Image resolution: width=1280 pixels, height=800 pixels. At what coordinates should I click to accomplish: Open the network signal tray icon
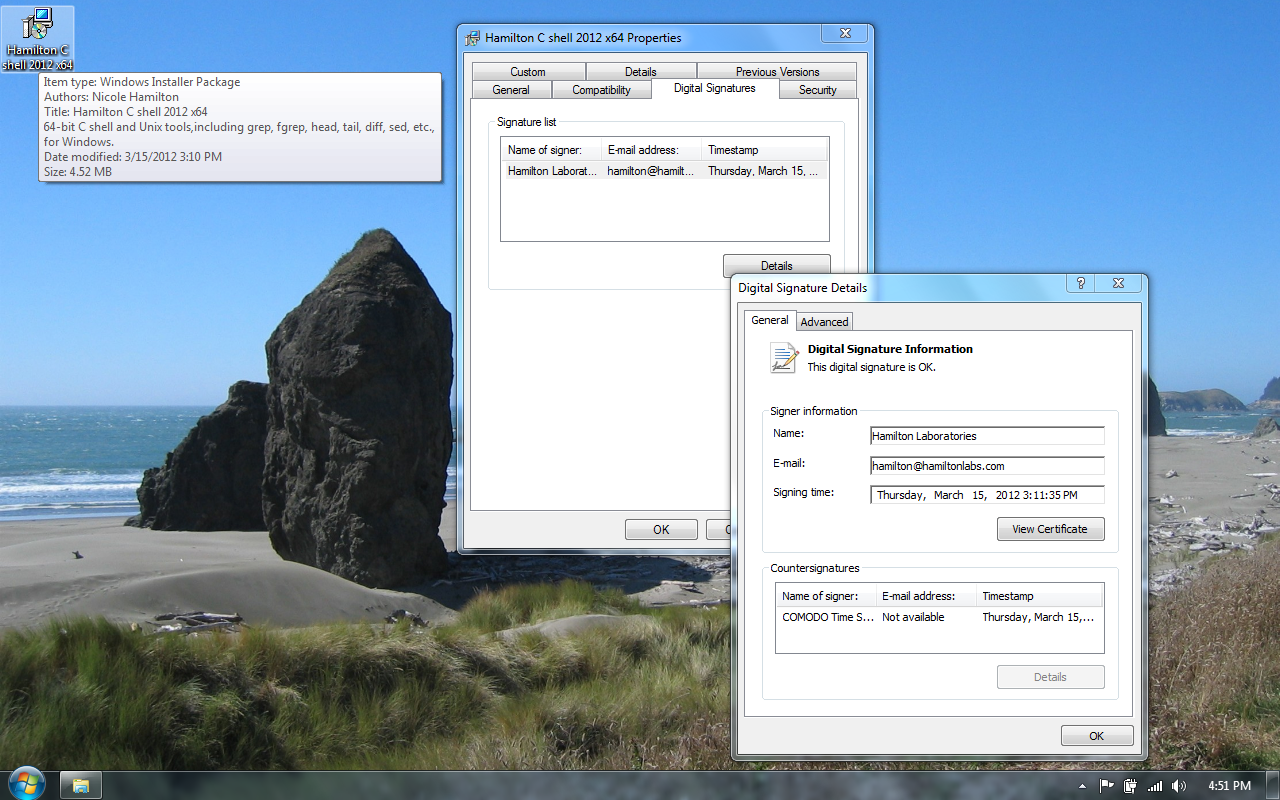pos(1155,786)
